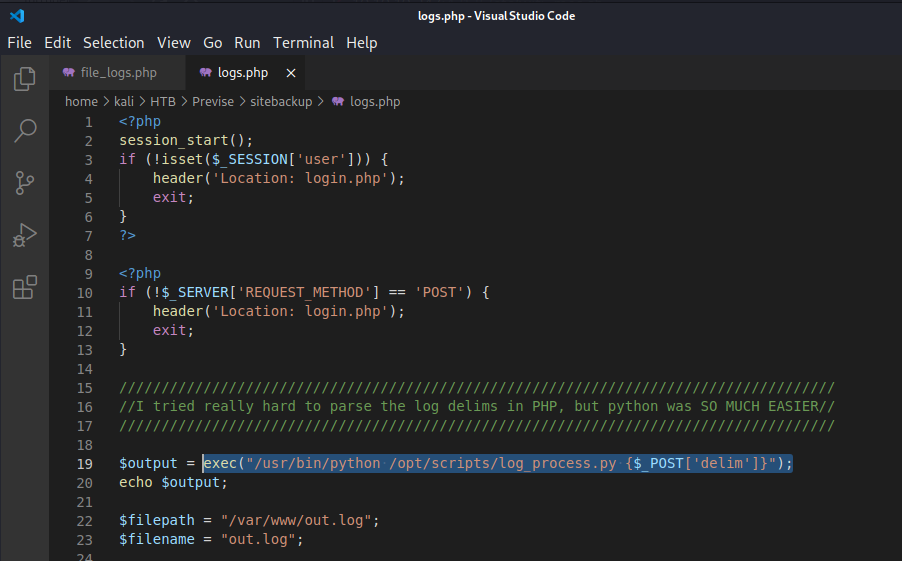
Task: Open the File menu
Action: pyautogui.click(x=19, y=43)
